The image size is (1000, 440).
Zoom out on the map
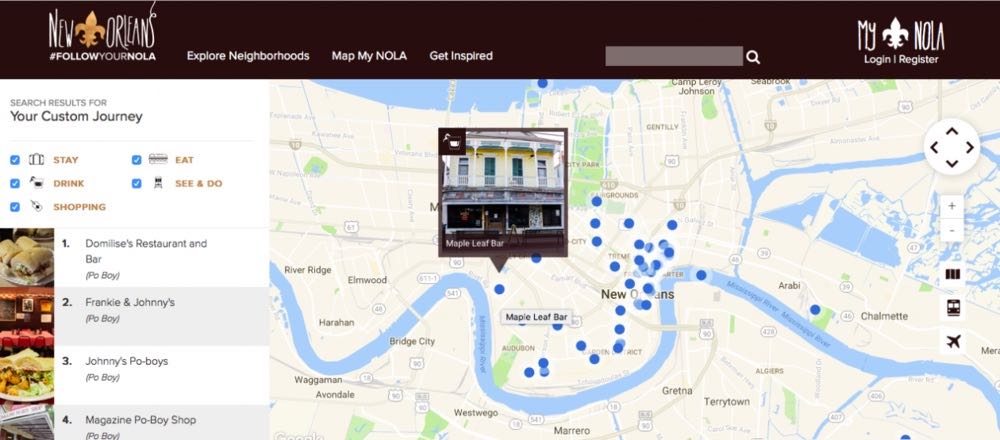point(952,230)
